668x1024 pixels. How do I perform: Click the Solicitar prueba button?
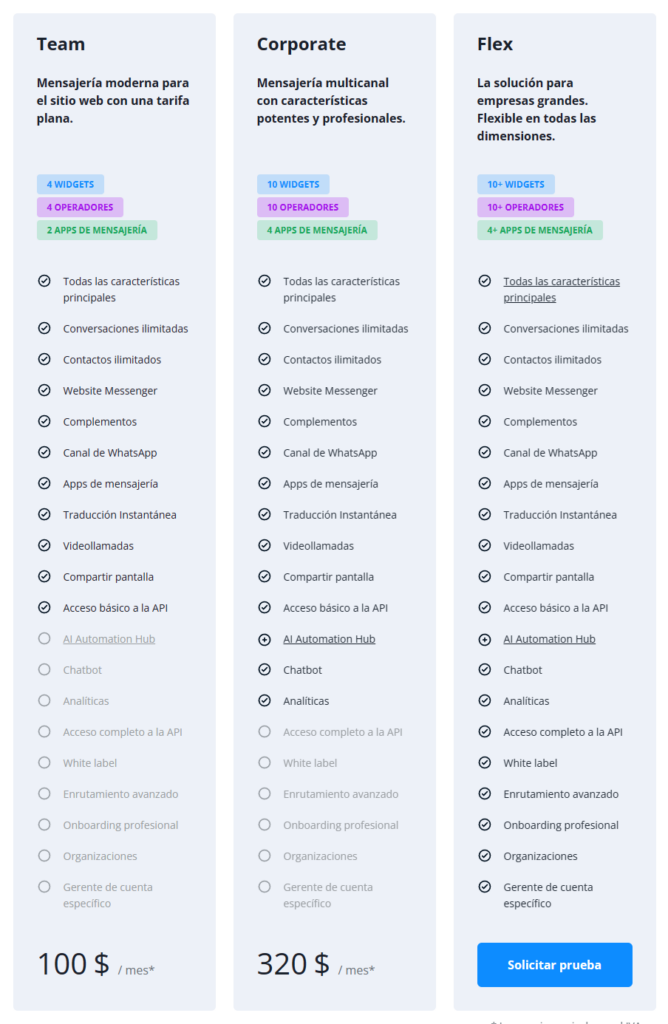[x=554, y=965]
